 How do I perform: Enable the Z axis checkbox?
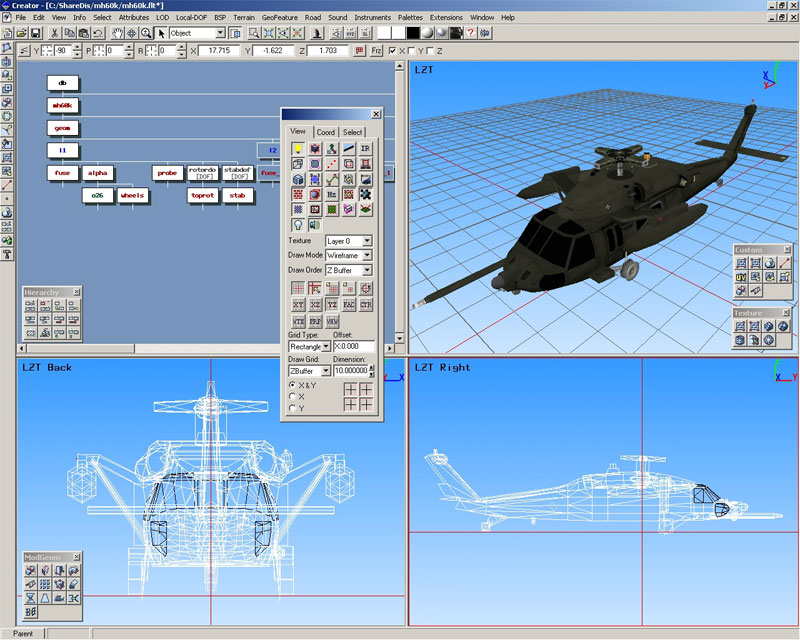(x=429, y=50)
